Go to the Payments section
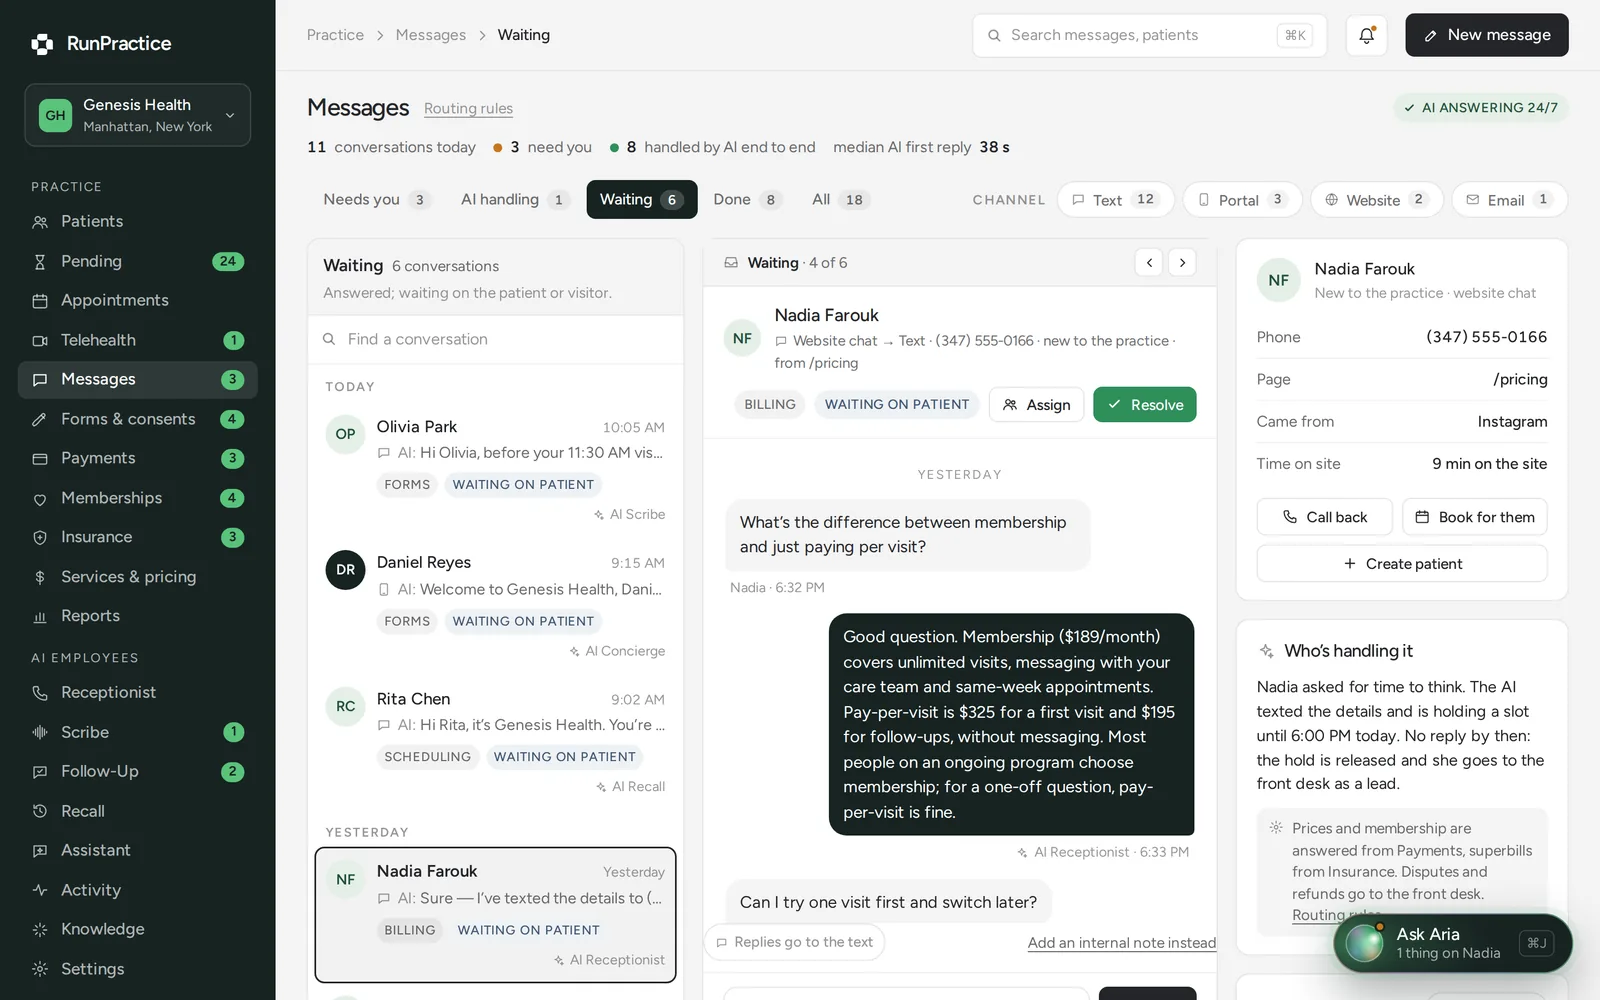 tap(138, 458)
